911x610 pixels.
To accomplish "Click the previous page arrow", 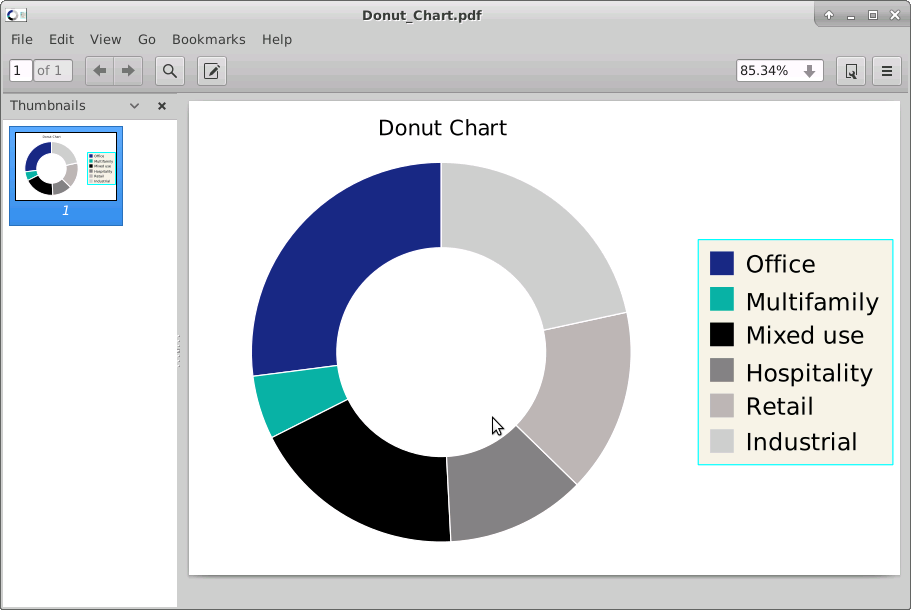I will click(99, 70).
